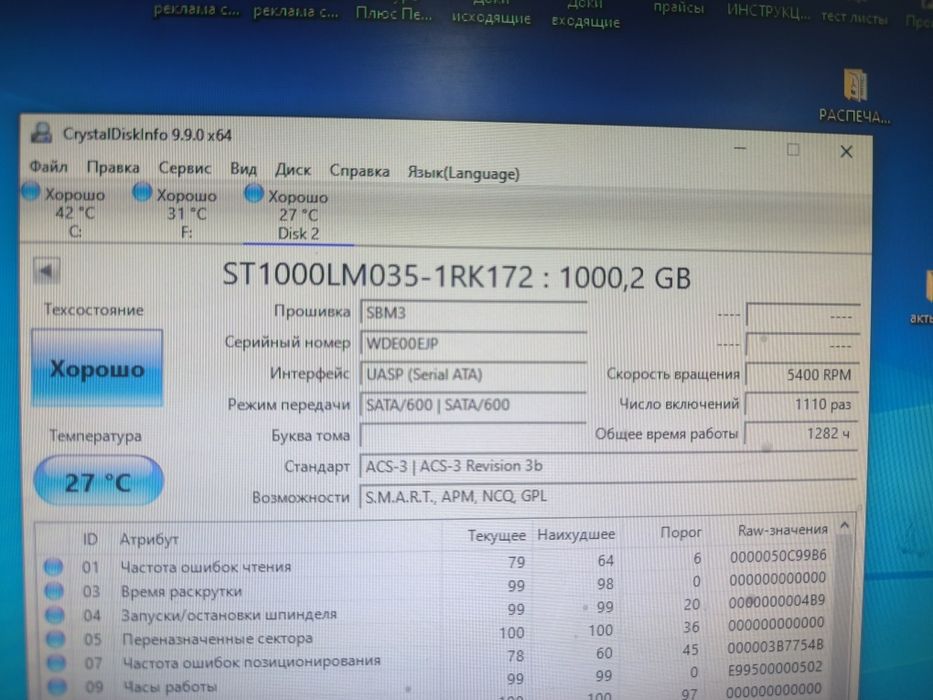
Task: Open the Язык(Language) menu
Action: 463,173
